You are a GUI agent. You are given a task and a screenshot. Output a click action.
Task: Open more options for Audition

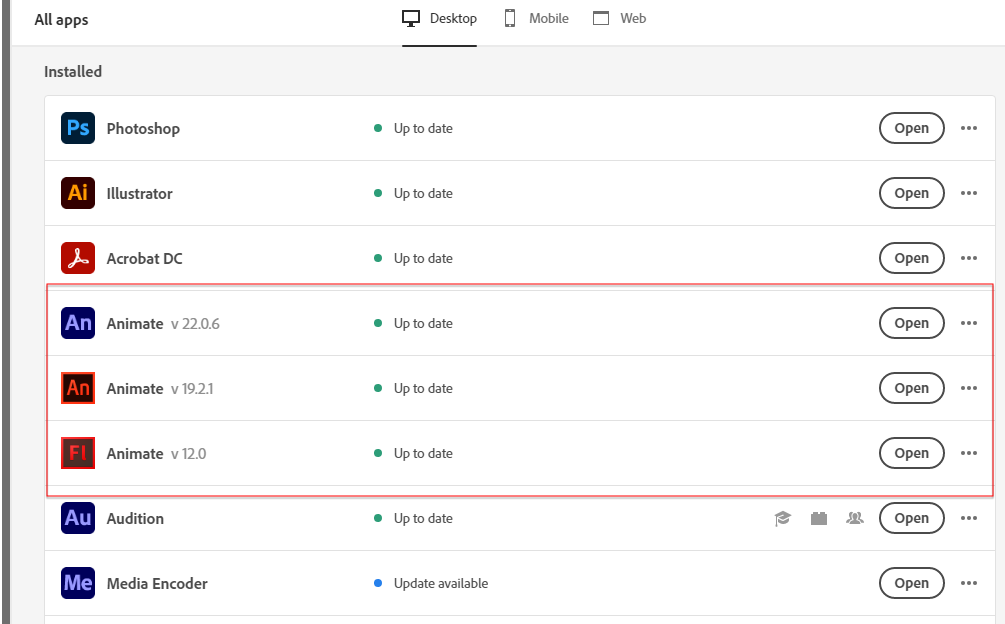click(968, 518)
